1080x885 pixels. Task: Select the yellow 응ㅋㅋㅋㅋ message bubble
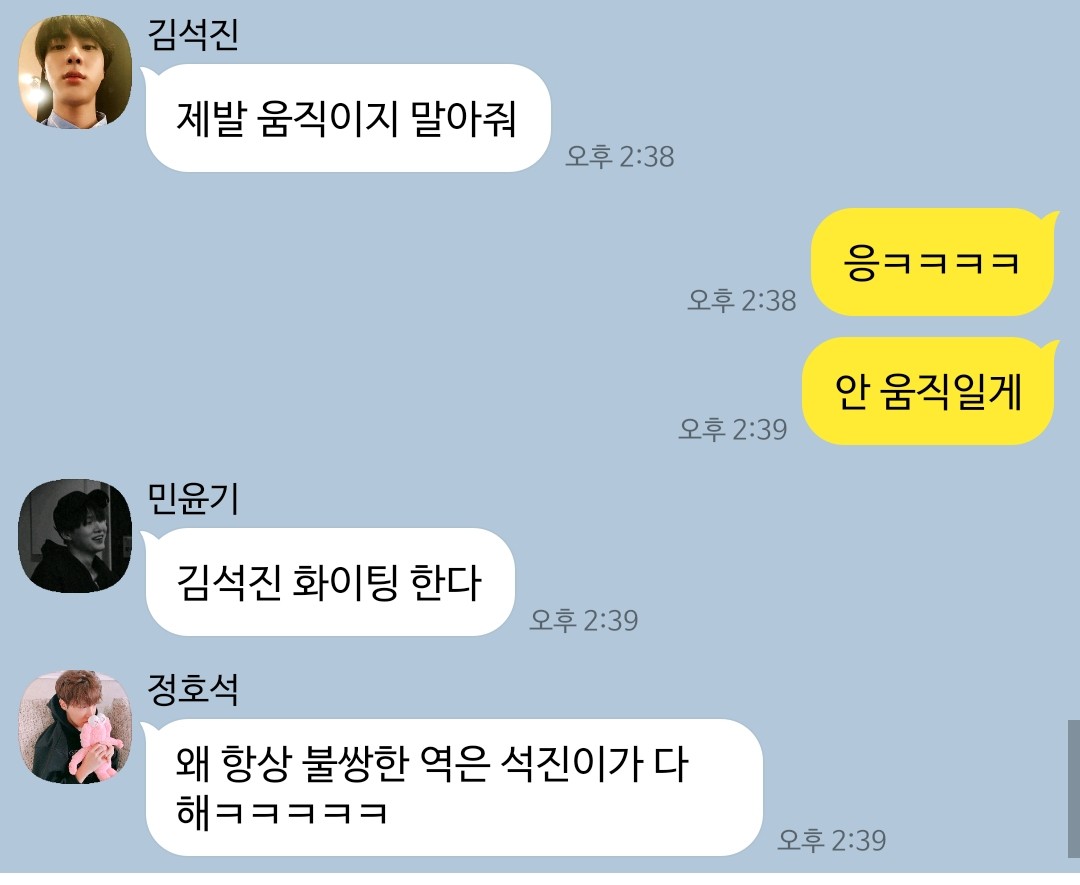click(x=934, y=262)
